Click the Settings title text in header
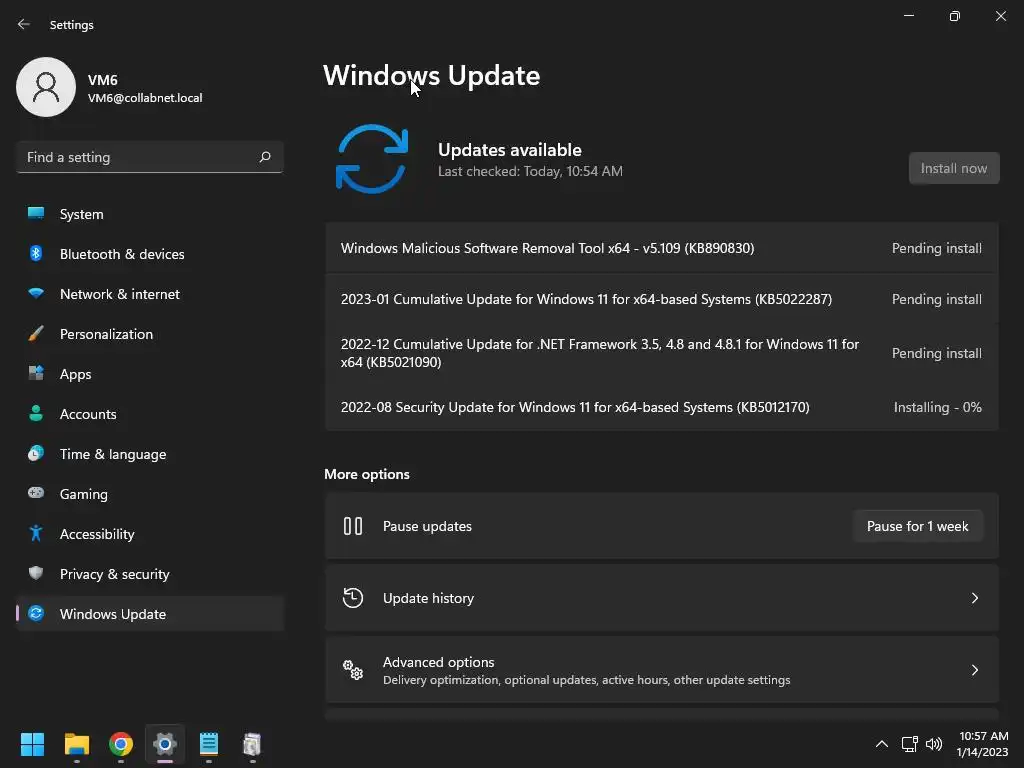The image size is (1024, 768). click(72, 25)
